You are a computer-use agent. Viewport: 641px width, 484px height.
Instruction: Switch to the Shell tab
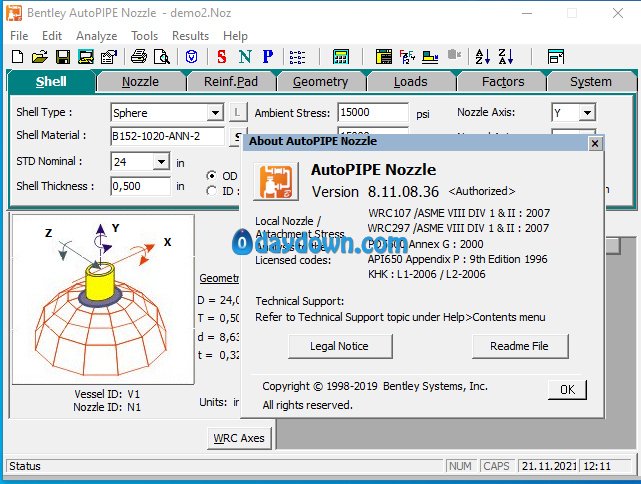(51, 82)
